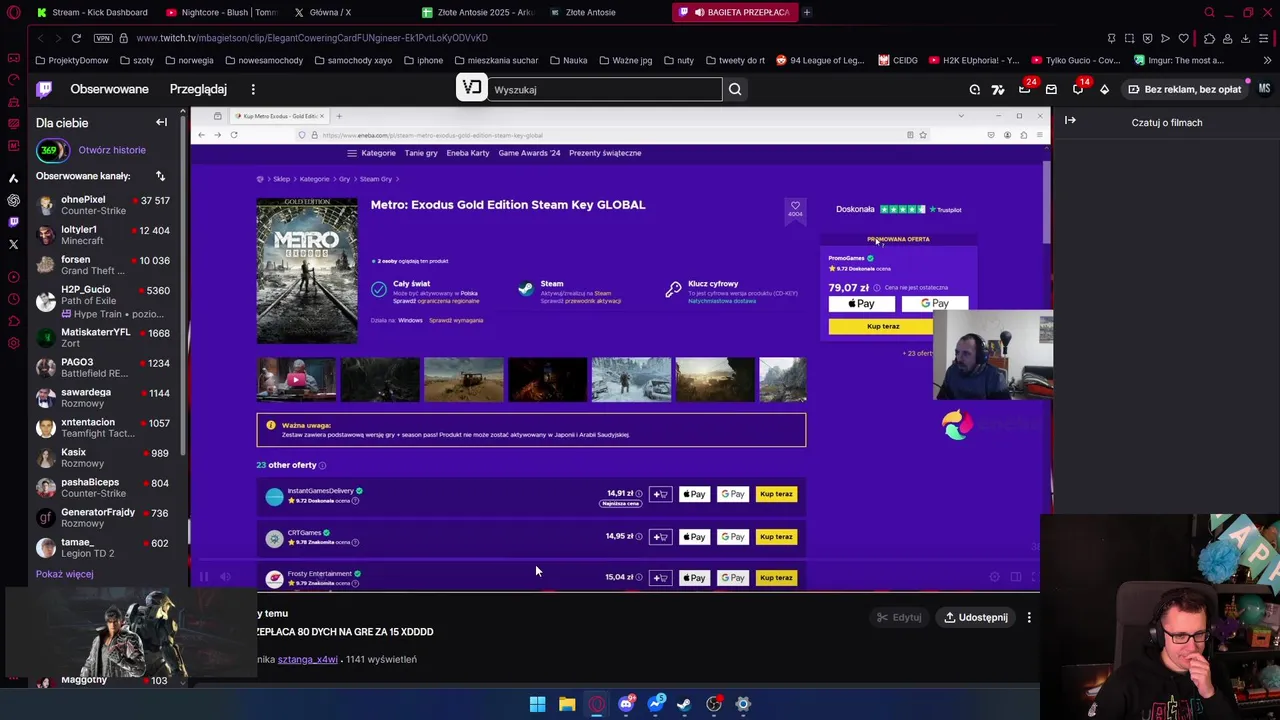Click the Twitch logo home icon

[x=44, y=89]
